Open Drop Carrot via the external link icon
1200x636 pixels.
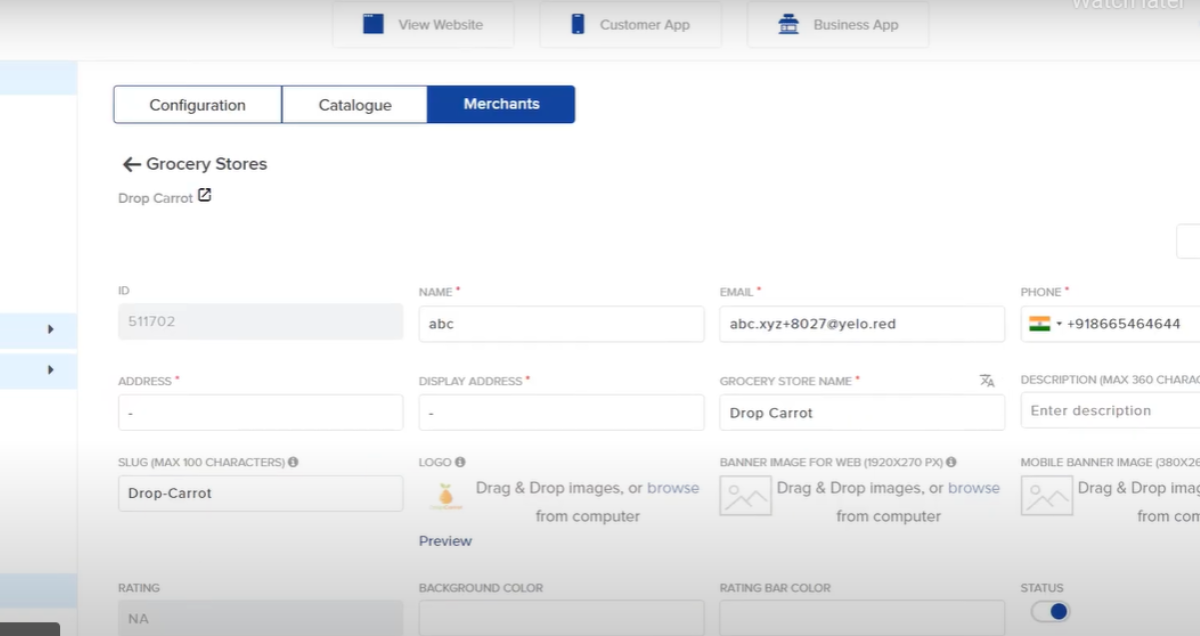click(204, 196)
